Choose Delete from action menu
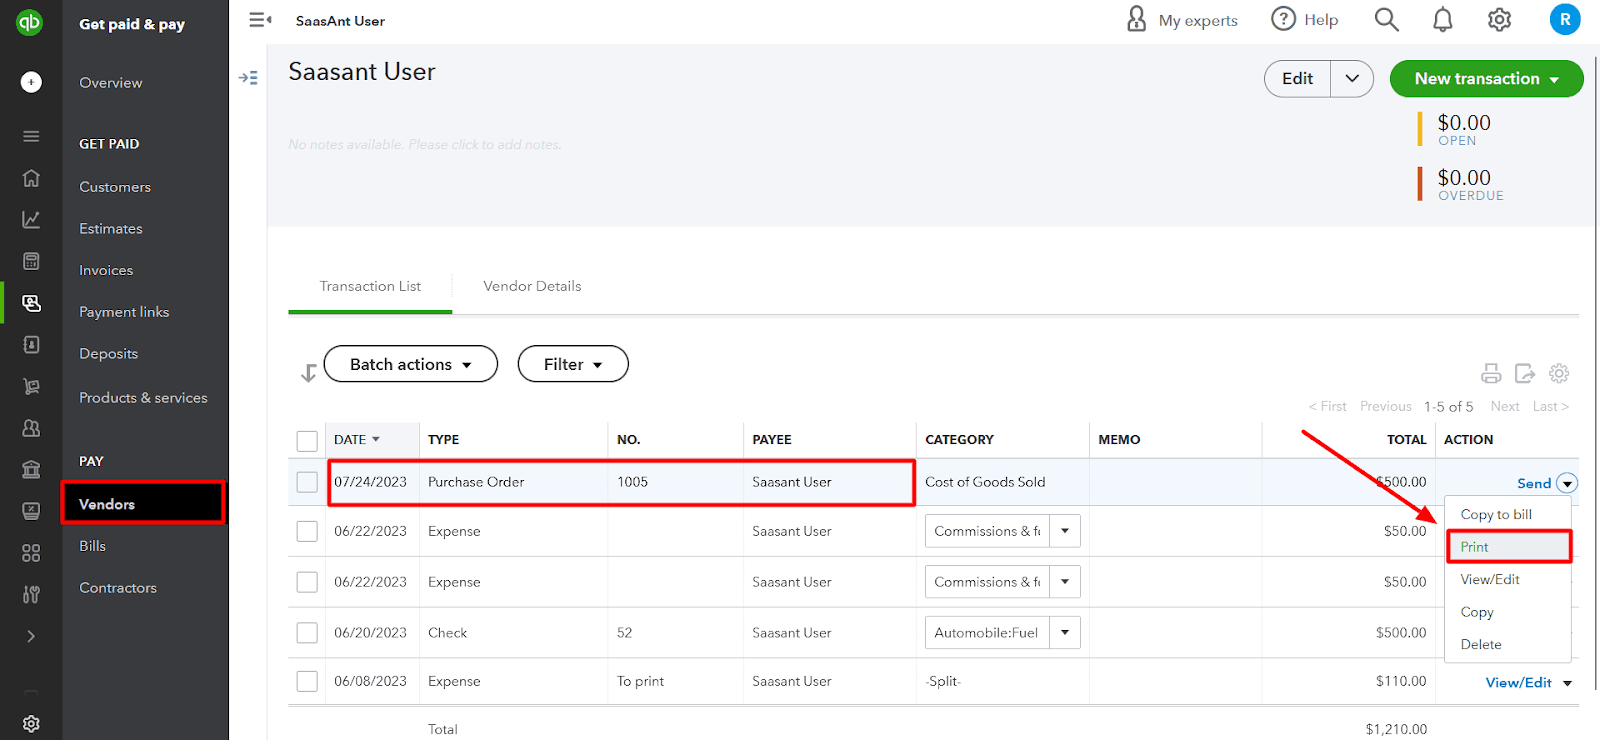Screen dimensions: 1600x740 (x=1481, y=644)
